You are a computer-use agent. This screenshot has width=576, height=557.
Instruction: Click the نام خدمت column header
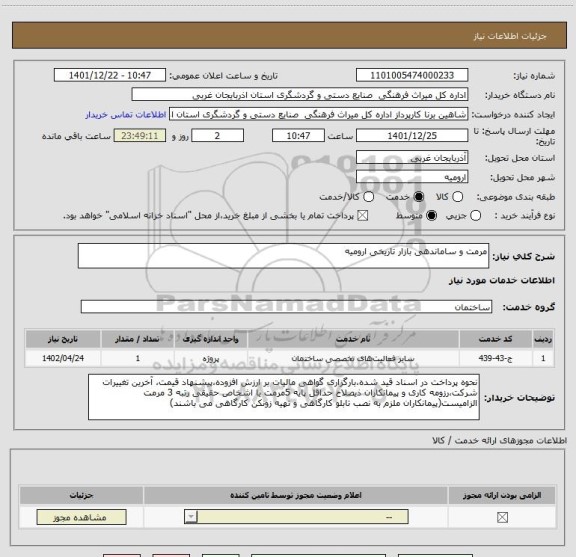[353, 339]
